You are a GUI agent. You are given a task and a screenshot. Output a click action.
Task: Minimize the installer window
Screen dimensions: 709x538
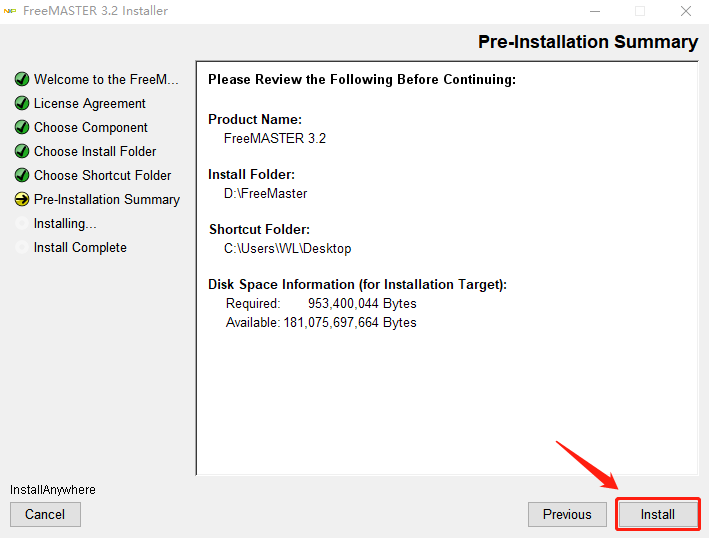coord(595,11)
